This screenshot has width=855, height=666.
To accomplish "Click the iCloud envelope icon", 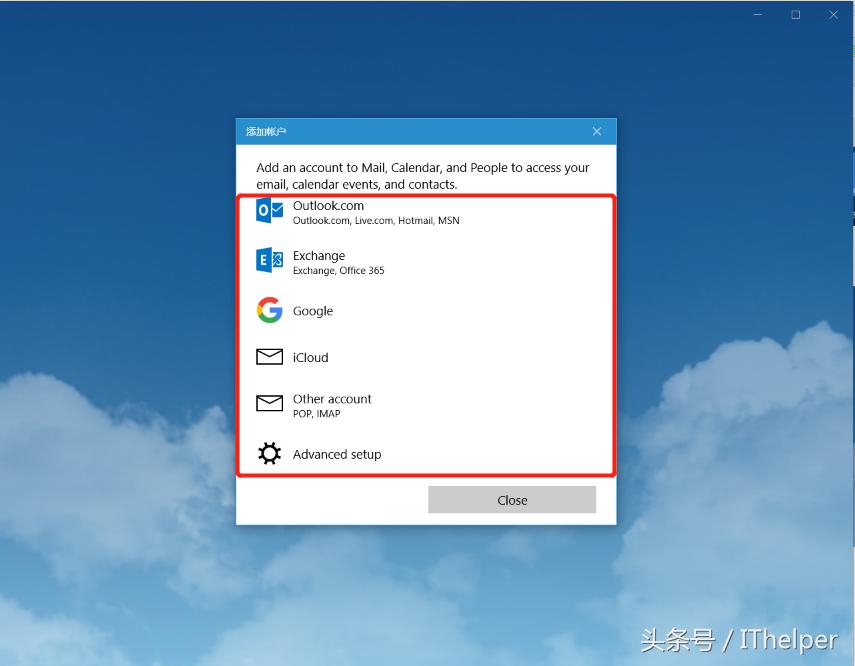I will click(x=270, y=357).
